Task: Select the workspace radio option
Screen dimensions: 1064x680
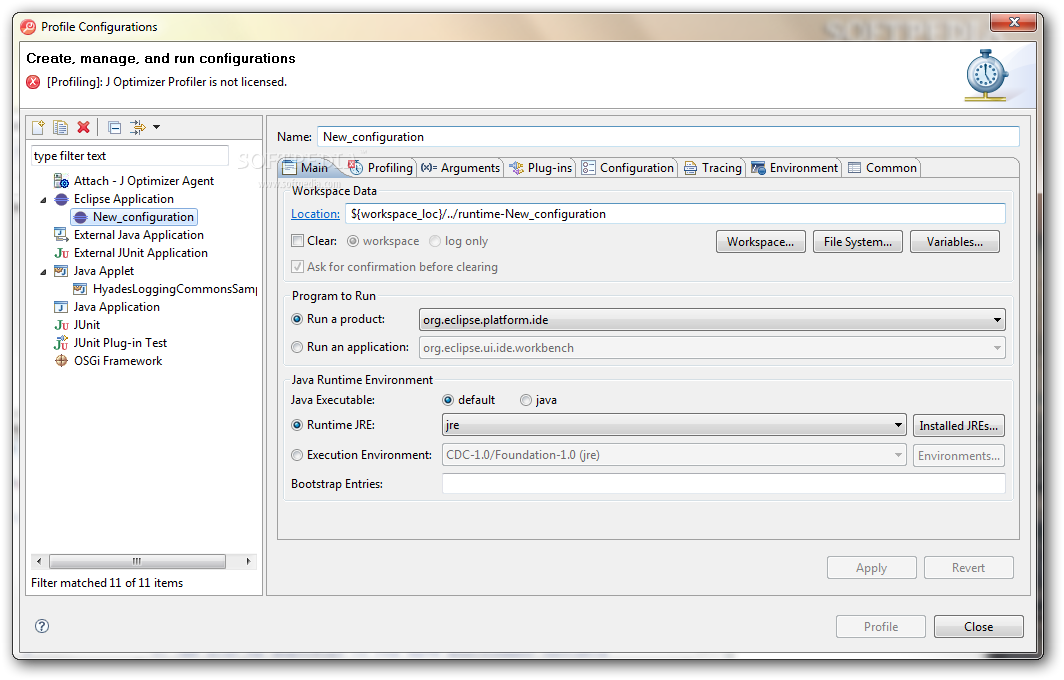Action: (x=353, y=241)
